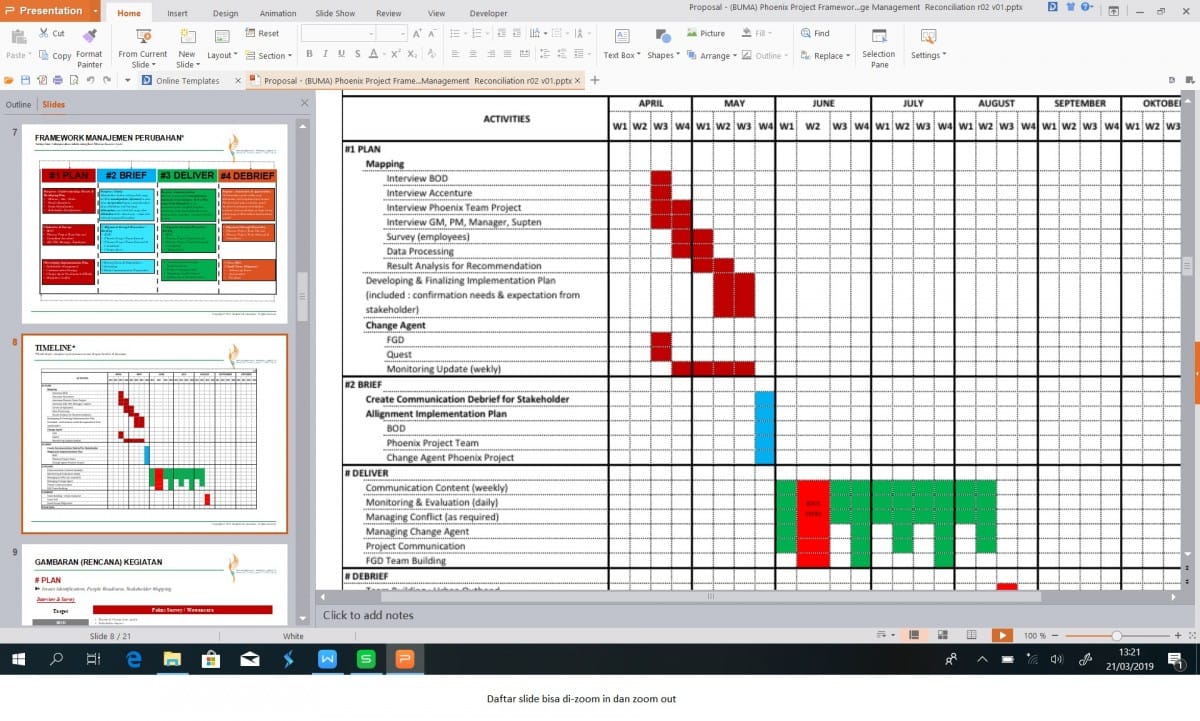Expand the Layout dropdown

point(222,56)
